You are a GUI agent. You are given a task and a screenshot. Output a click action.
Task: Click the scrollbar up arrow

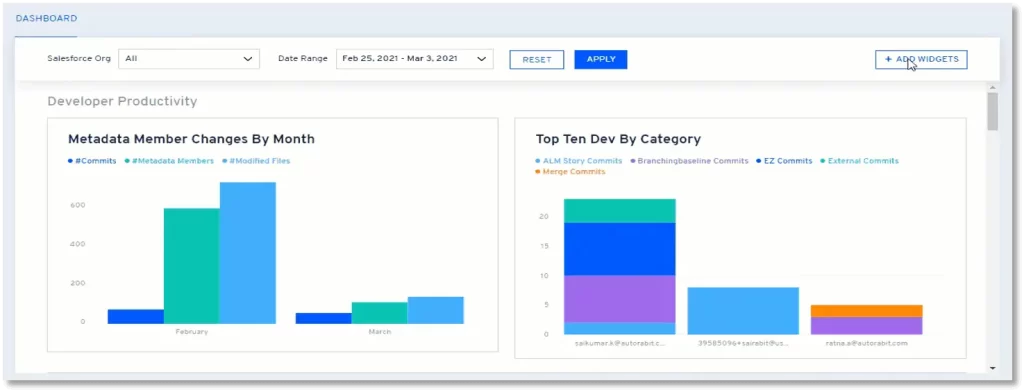pos(993,87)
